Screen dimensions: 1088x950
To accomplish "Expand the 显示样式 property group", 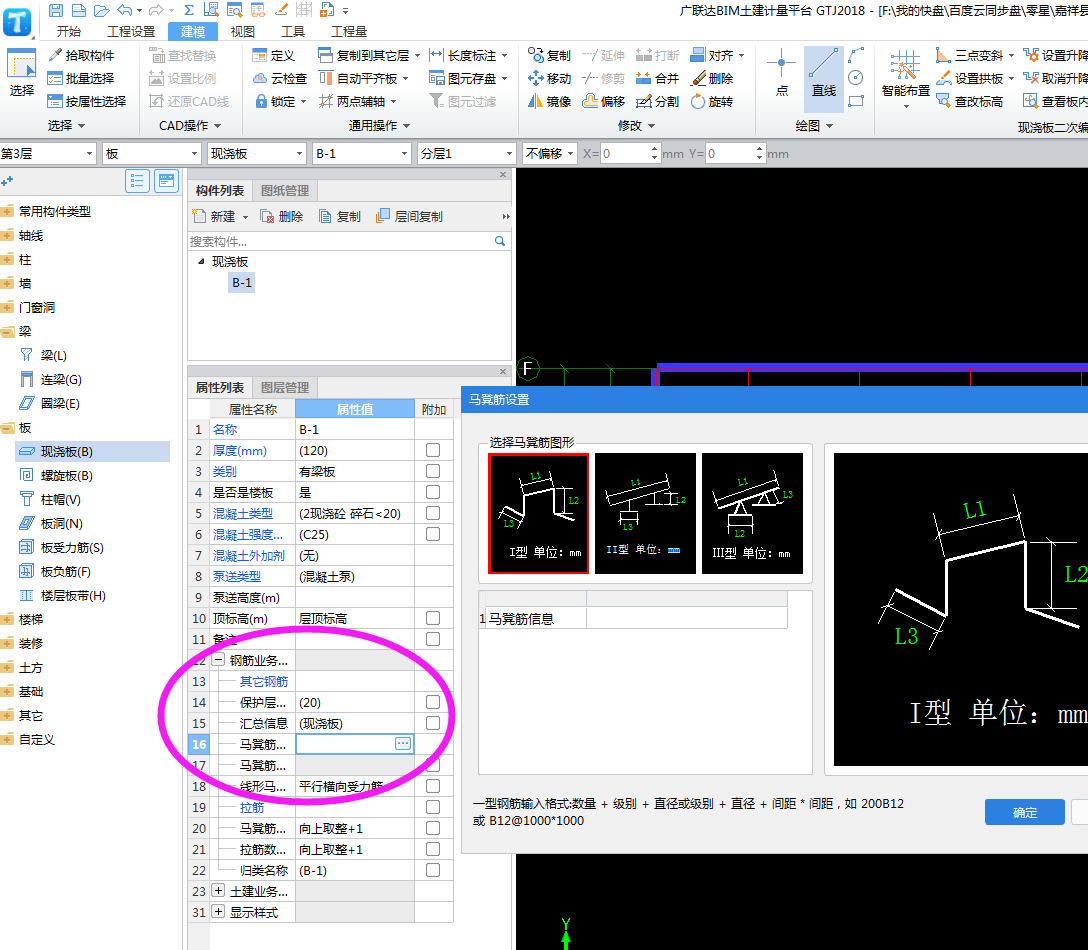I will [218, 911].
